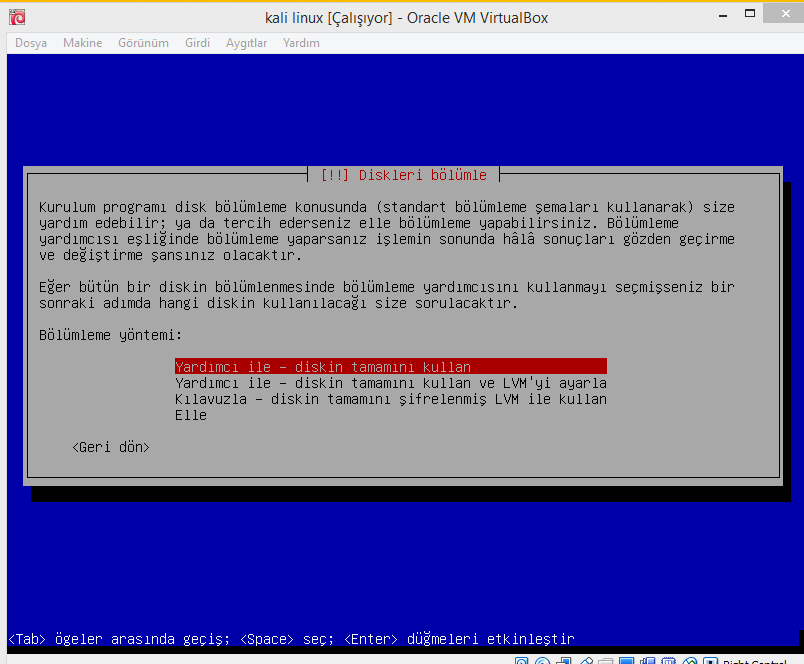Open the Girdi menu

pos(197,43)
